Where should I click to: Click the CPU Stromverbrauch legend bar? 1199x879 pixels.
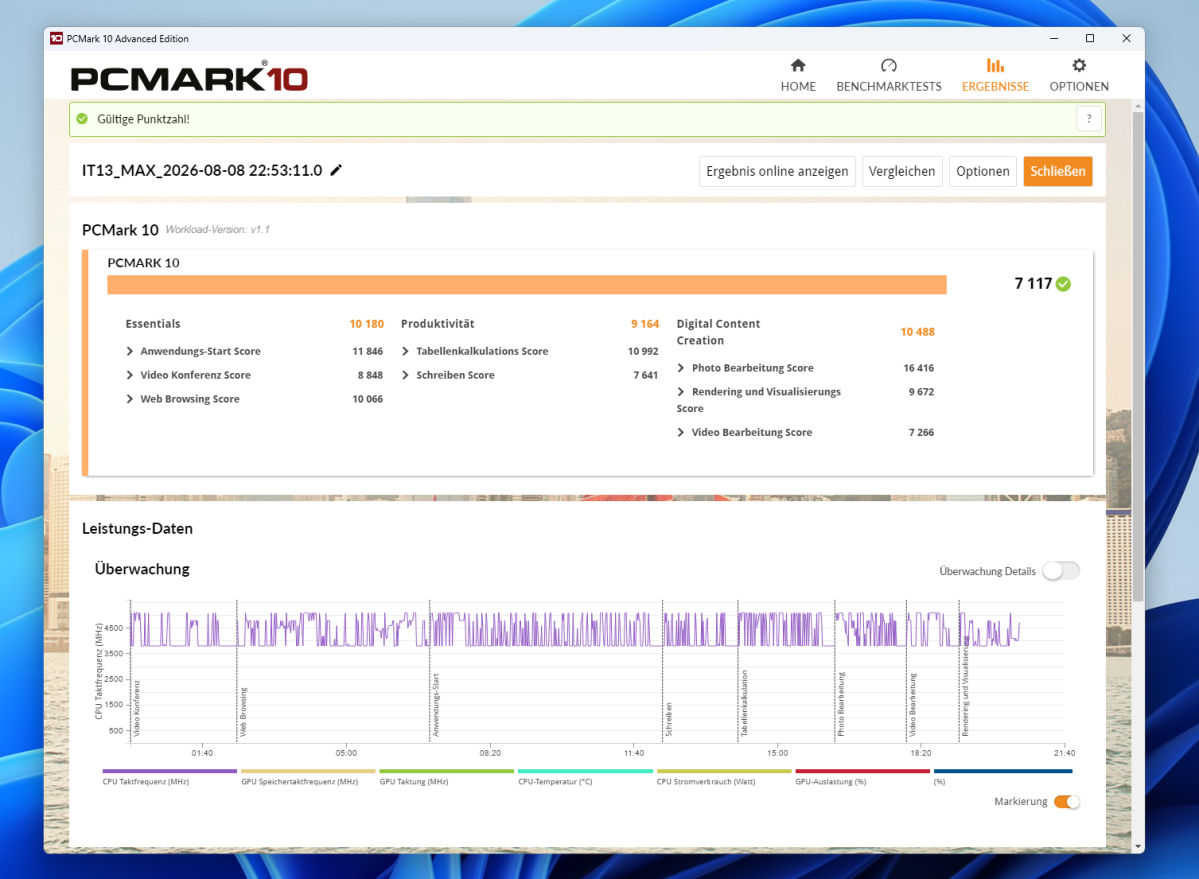pos(723,771)
